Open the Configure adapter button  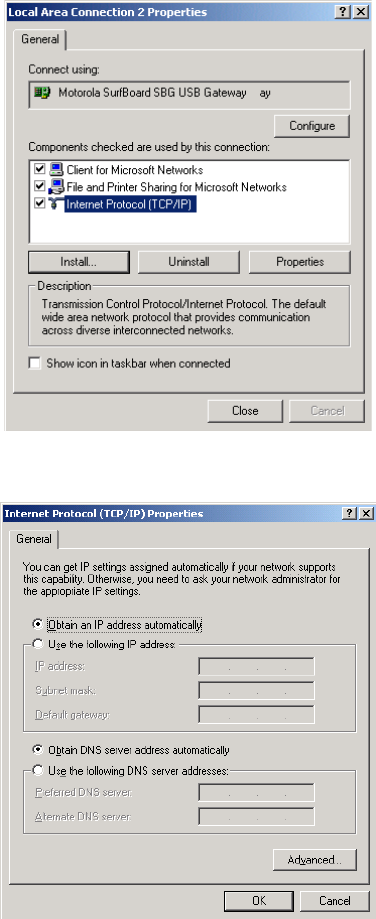312,126
